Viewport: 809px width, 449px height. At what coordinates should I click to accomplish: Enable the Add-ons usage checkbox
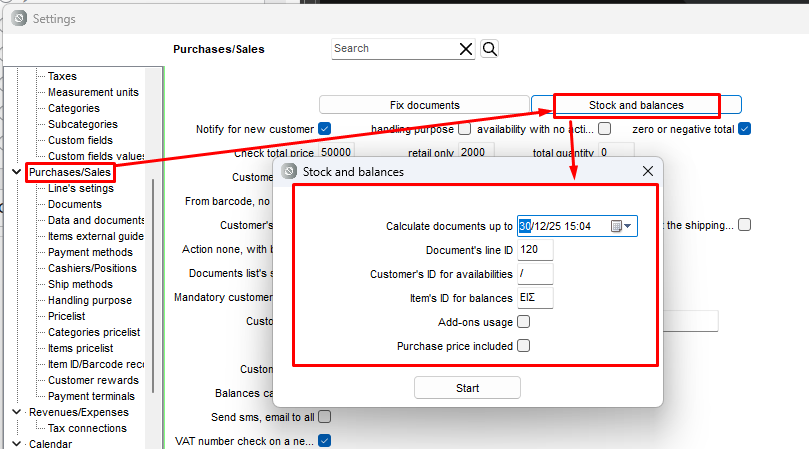click(524, 322)
